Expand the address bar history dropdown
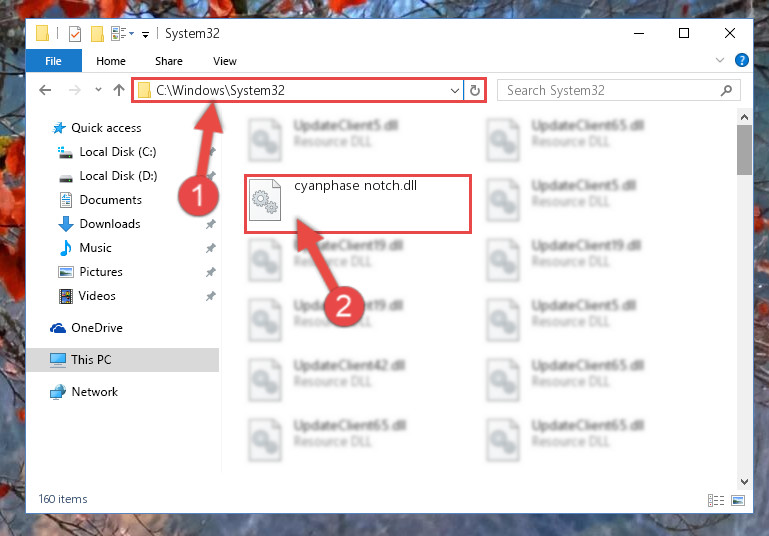769x536 pixels. (455, 91)
